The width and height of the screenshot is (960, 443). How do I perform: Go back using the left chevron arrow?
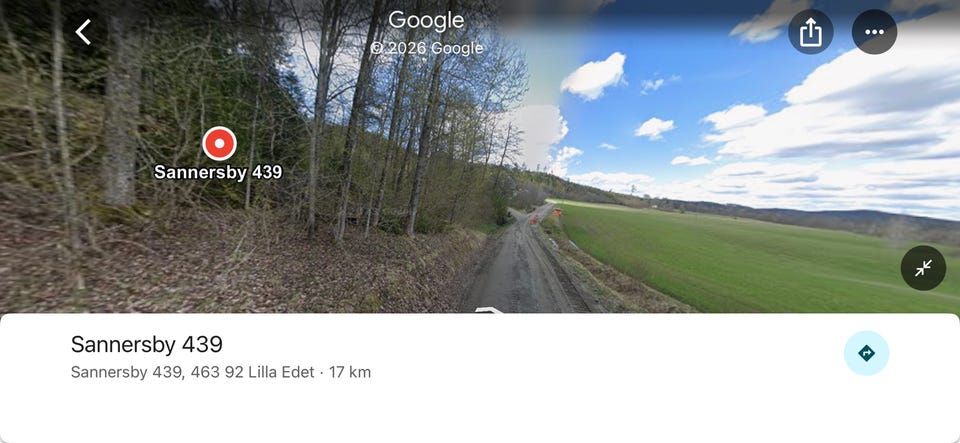pyautogui.click(x=83, y=32)
